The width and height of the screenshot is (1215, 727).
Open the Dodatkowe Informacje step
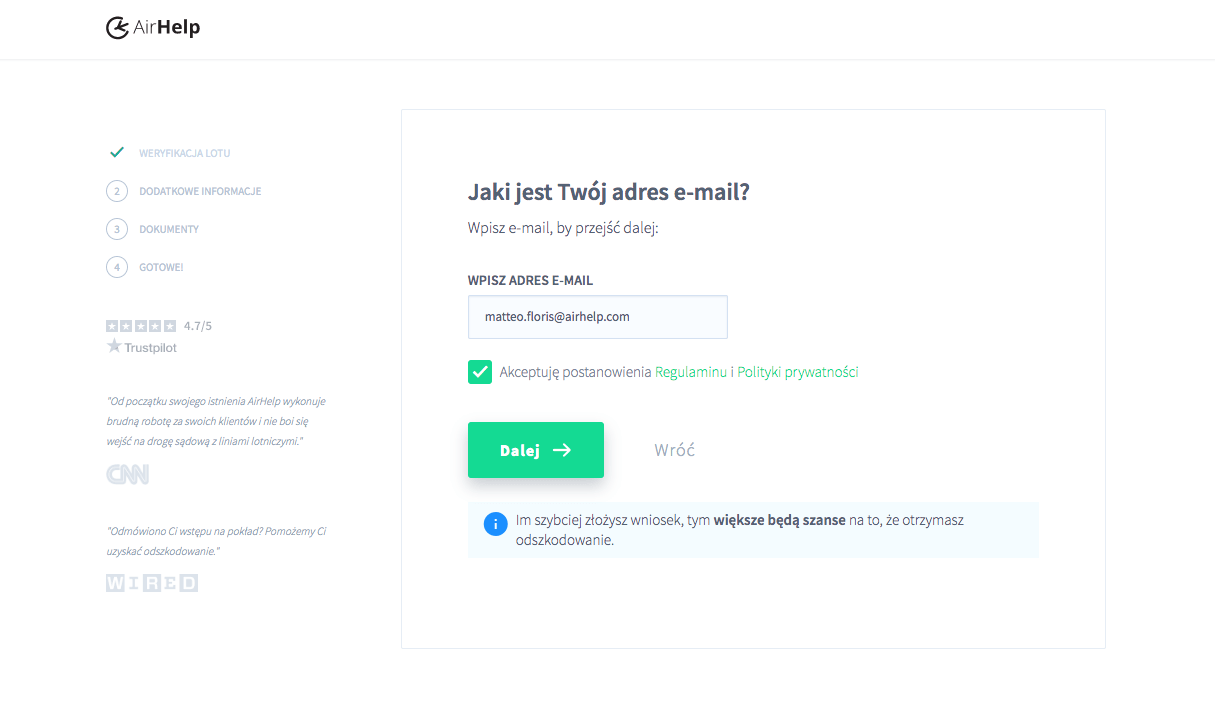tap(200, 191)
